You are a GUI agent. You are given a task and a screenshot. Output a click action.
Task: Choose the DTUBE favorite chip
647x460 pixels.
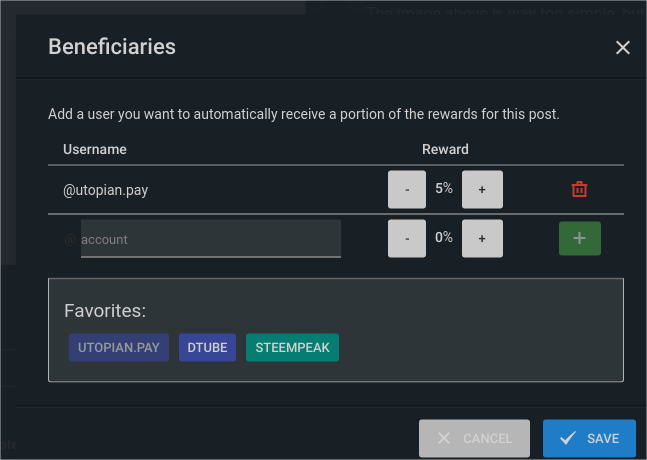tap(207, 347)
